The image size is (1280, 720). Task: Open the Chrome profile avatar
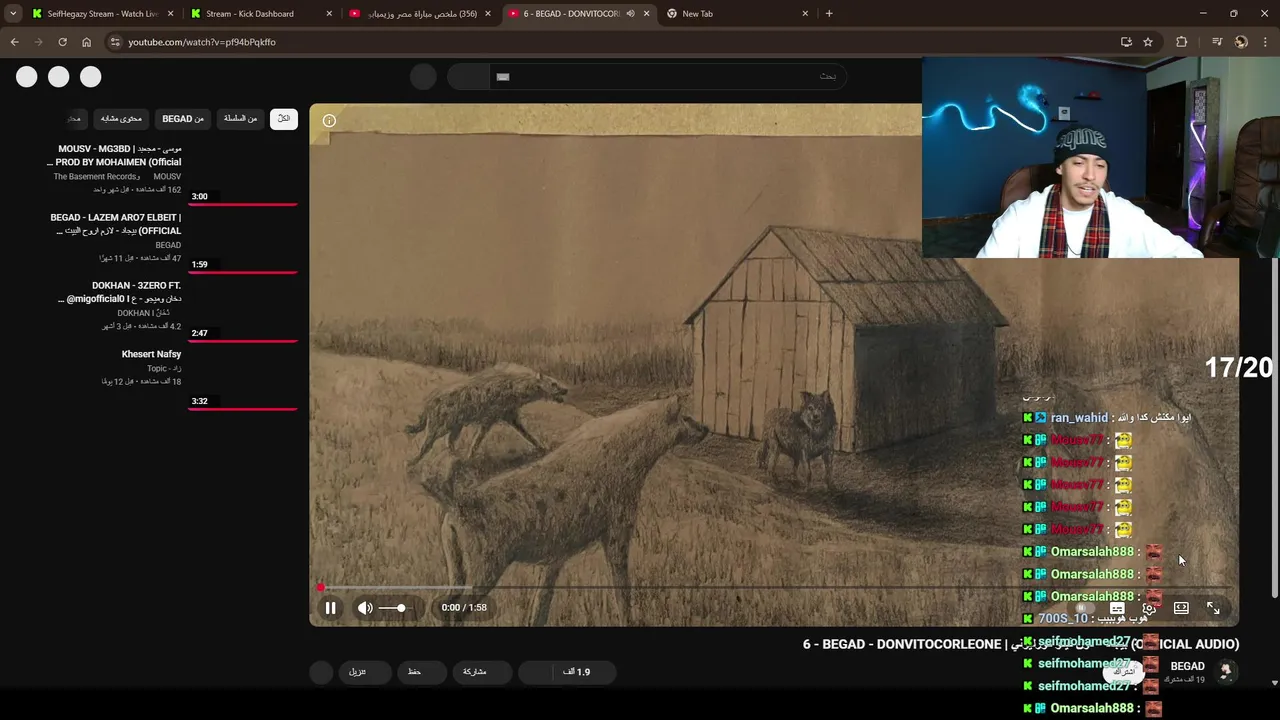(1241, 42)
